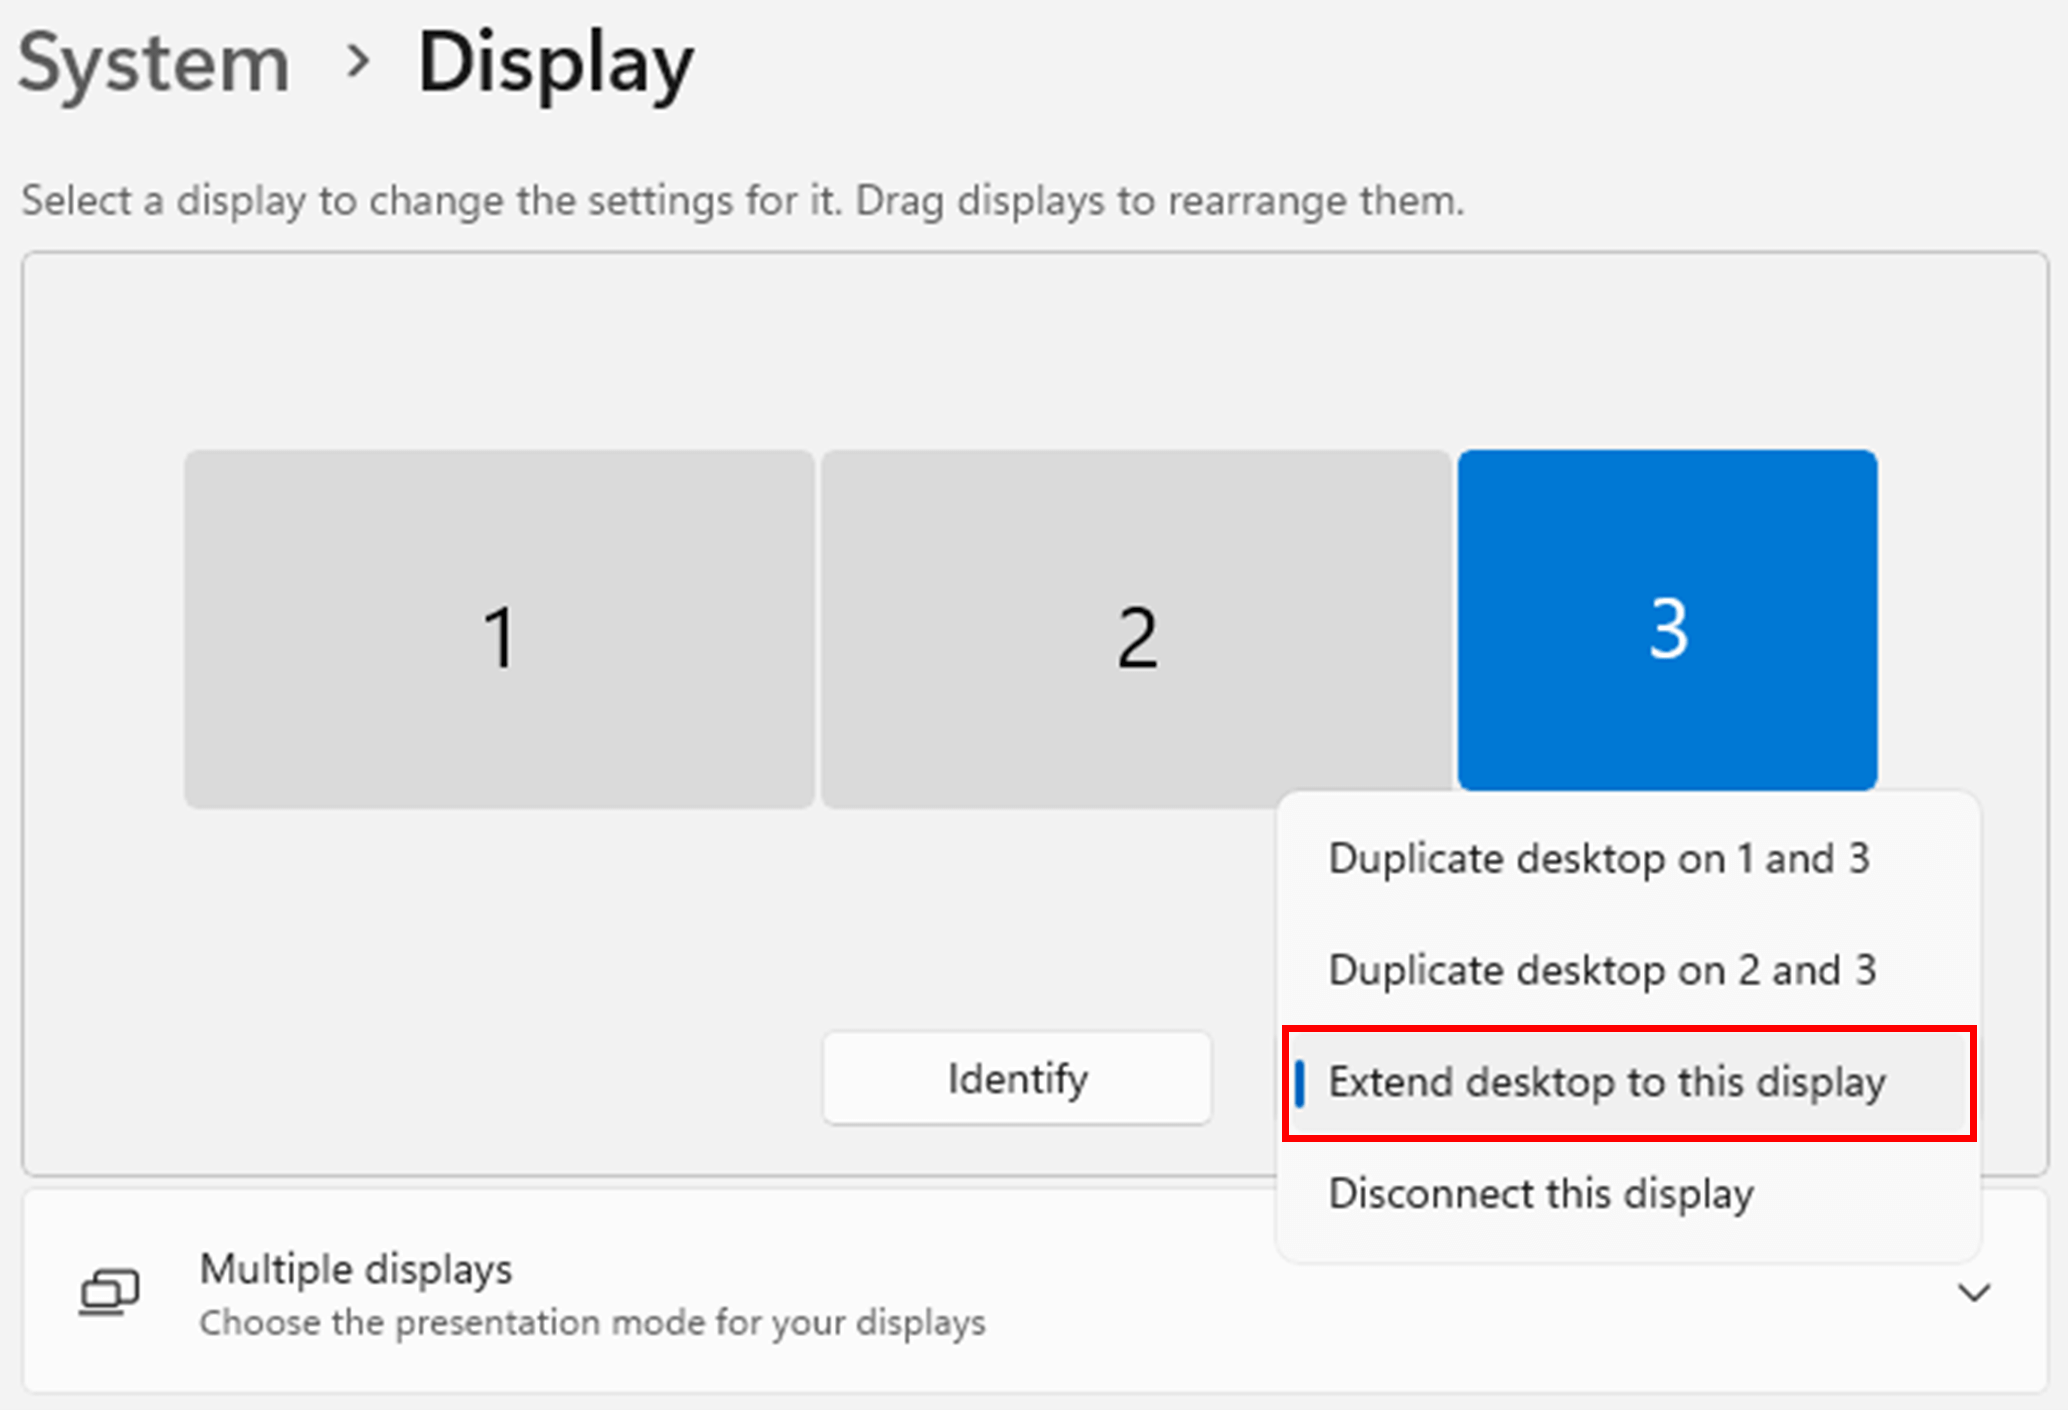Click the 'Select a display' instruction text

pyautogui.click(x=742, y=201)
